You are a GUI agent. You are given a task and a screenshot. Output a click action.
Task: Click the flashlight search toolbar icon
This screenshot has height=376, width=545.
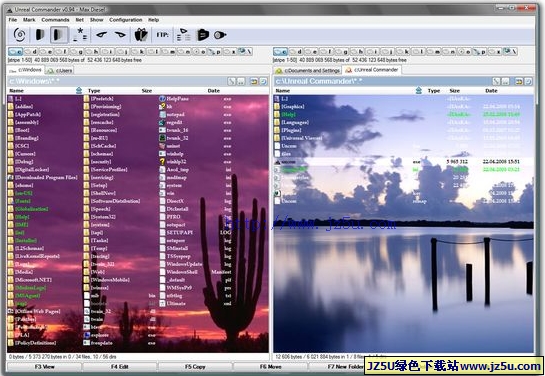(x=220, y=35)
